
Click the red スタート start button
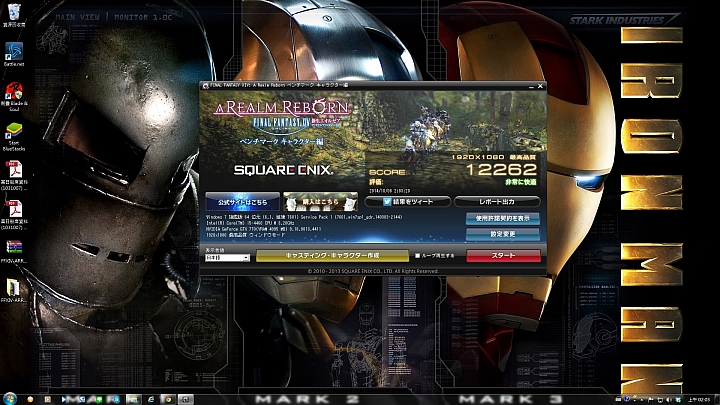coord(503,256)
